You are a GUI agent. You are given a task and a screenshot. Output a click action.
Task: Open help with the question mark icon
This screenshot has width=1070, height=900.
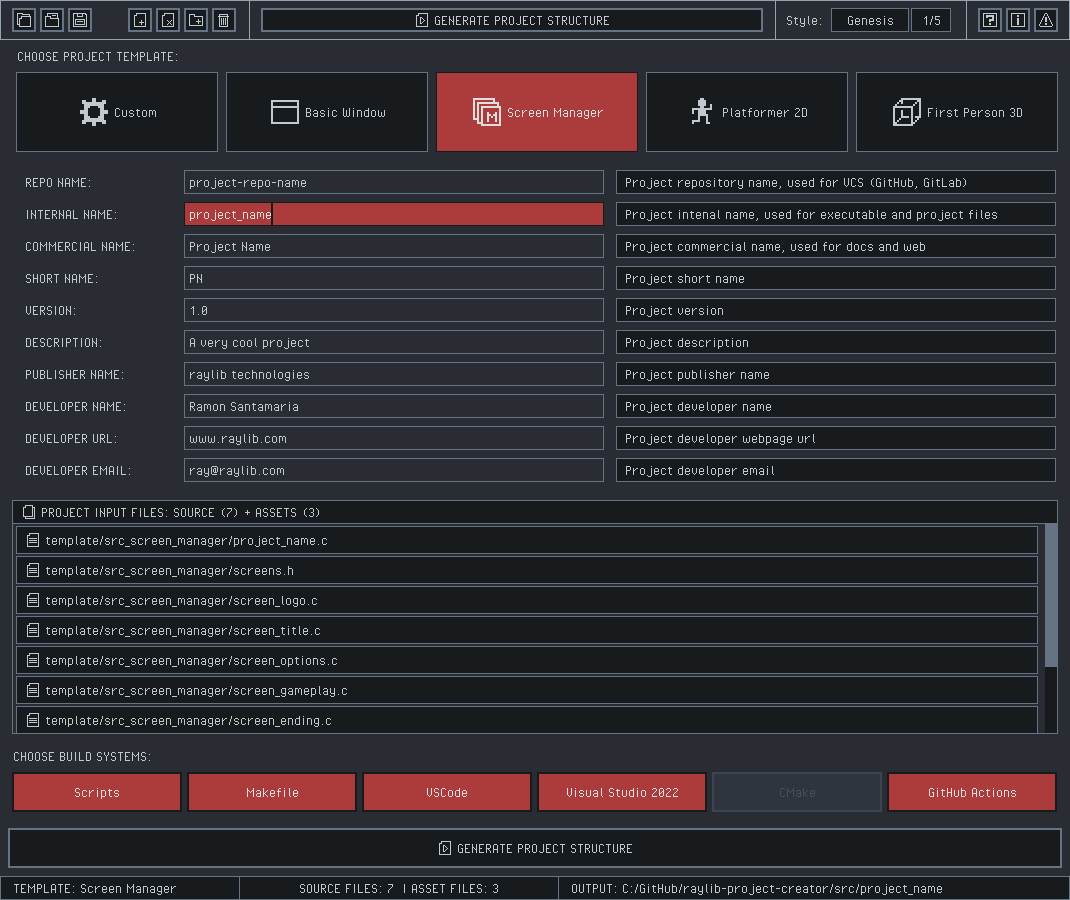[990, 20]
